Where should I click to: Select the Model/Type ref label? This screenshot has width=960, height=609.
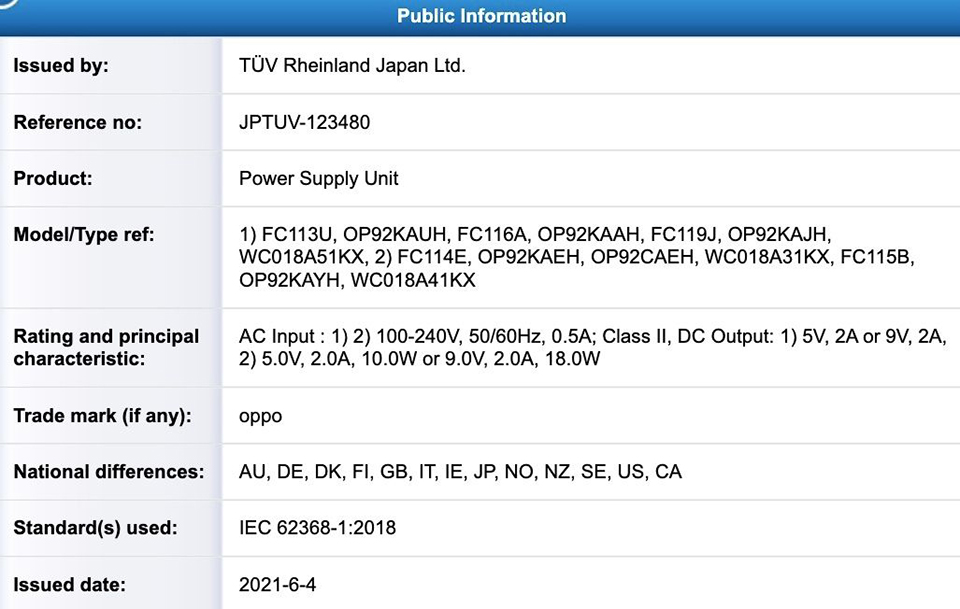84,234
